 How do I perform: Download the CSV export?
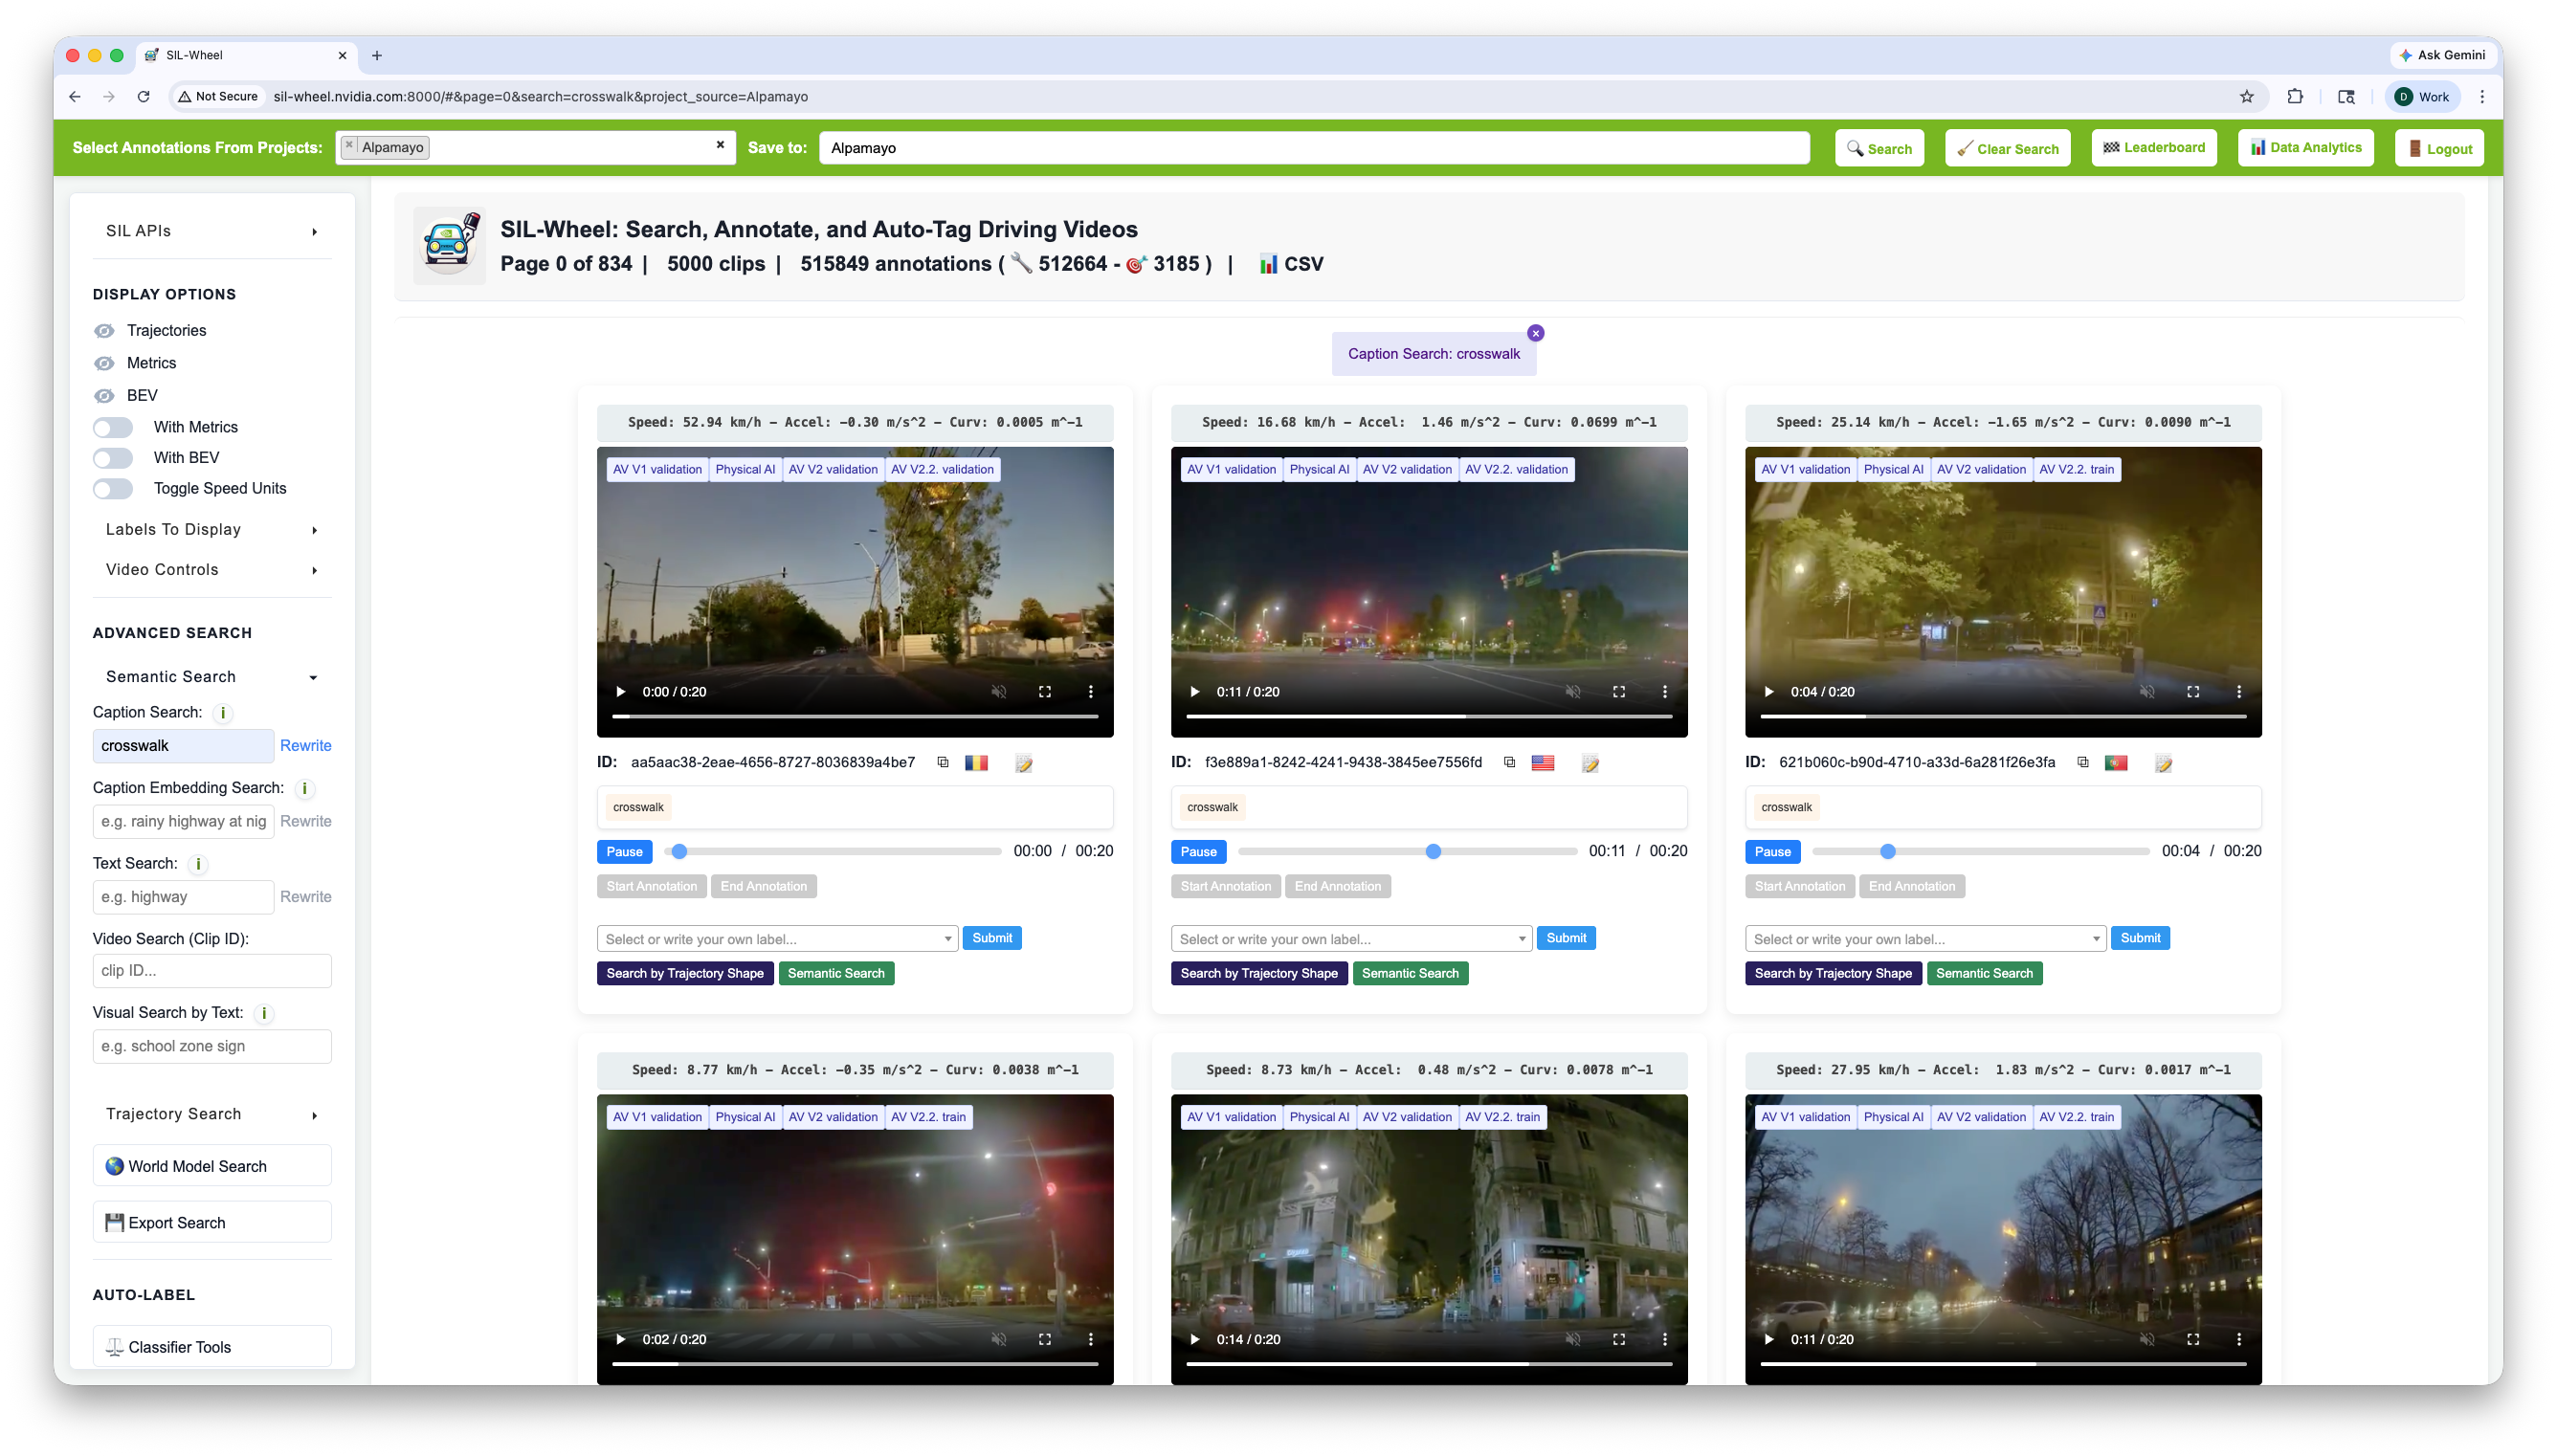[1291, 264]
